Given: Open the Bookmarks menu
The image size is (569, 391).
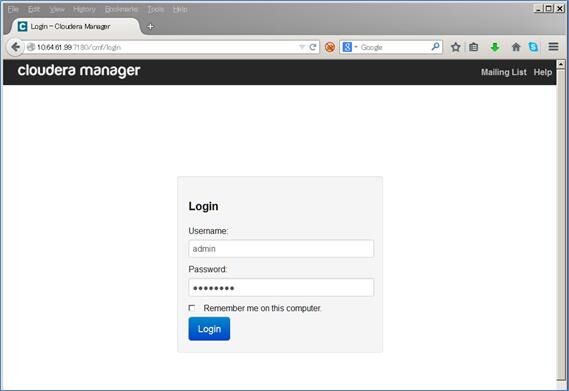Looking at the screenshot, I should coord(121,9).
